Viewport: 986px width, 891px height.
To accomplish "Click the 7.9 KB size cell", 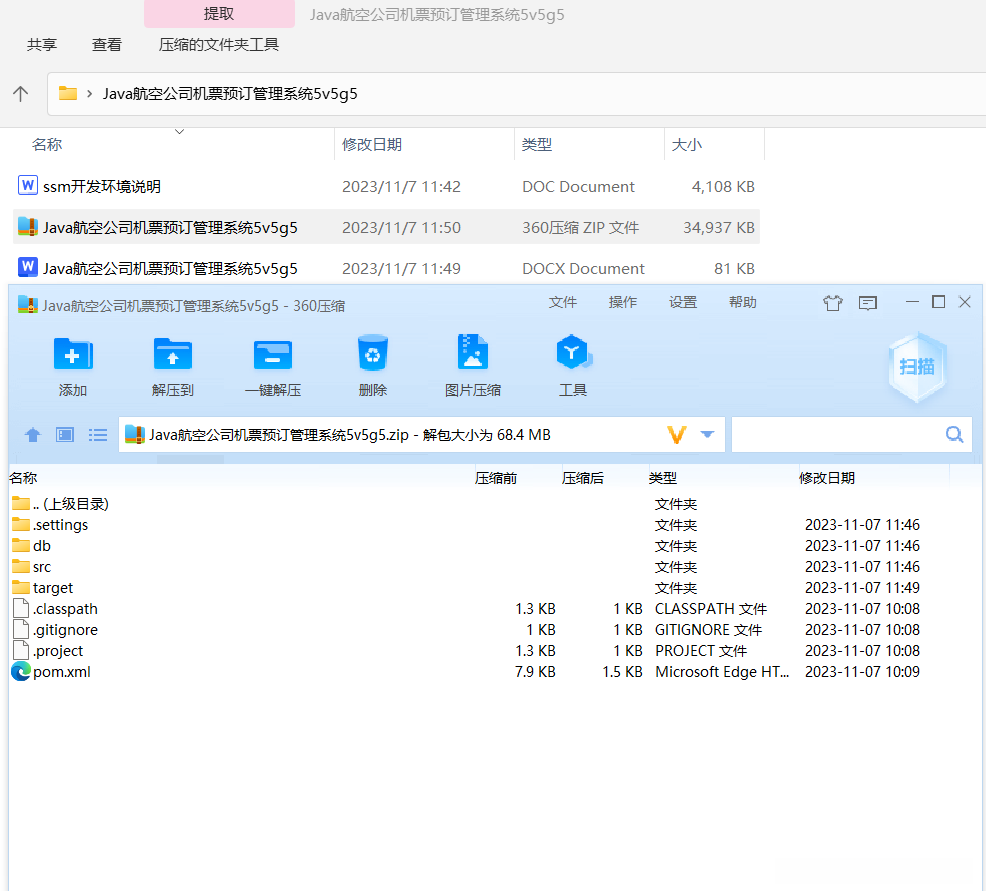I will pos(535,672).
